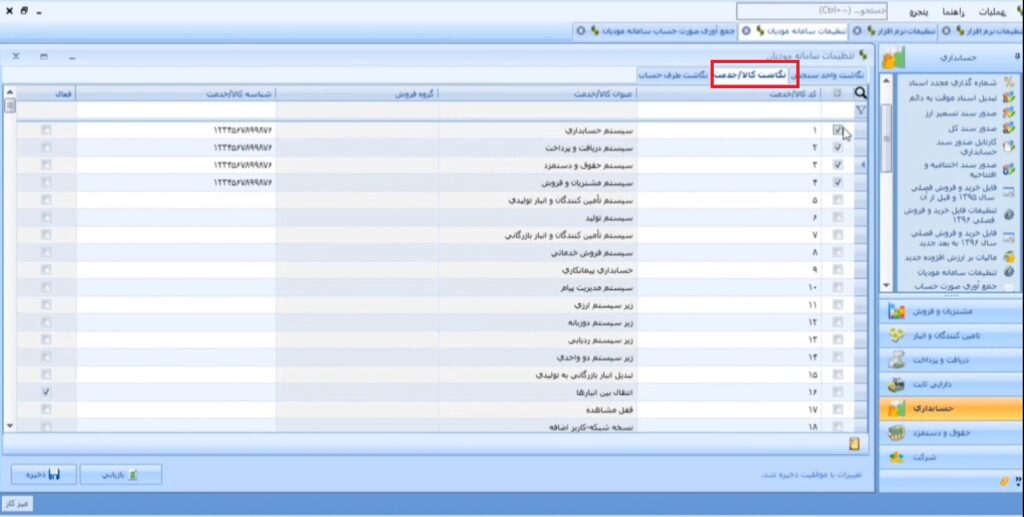This screenshot has width=1024, height=517.
Task: Switch to نگاشت کالا/خدمت tab
Action: click(x=750, y=75)
